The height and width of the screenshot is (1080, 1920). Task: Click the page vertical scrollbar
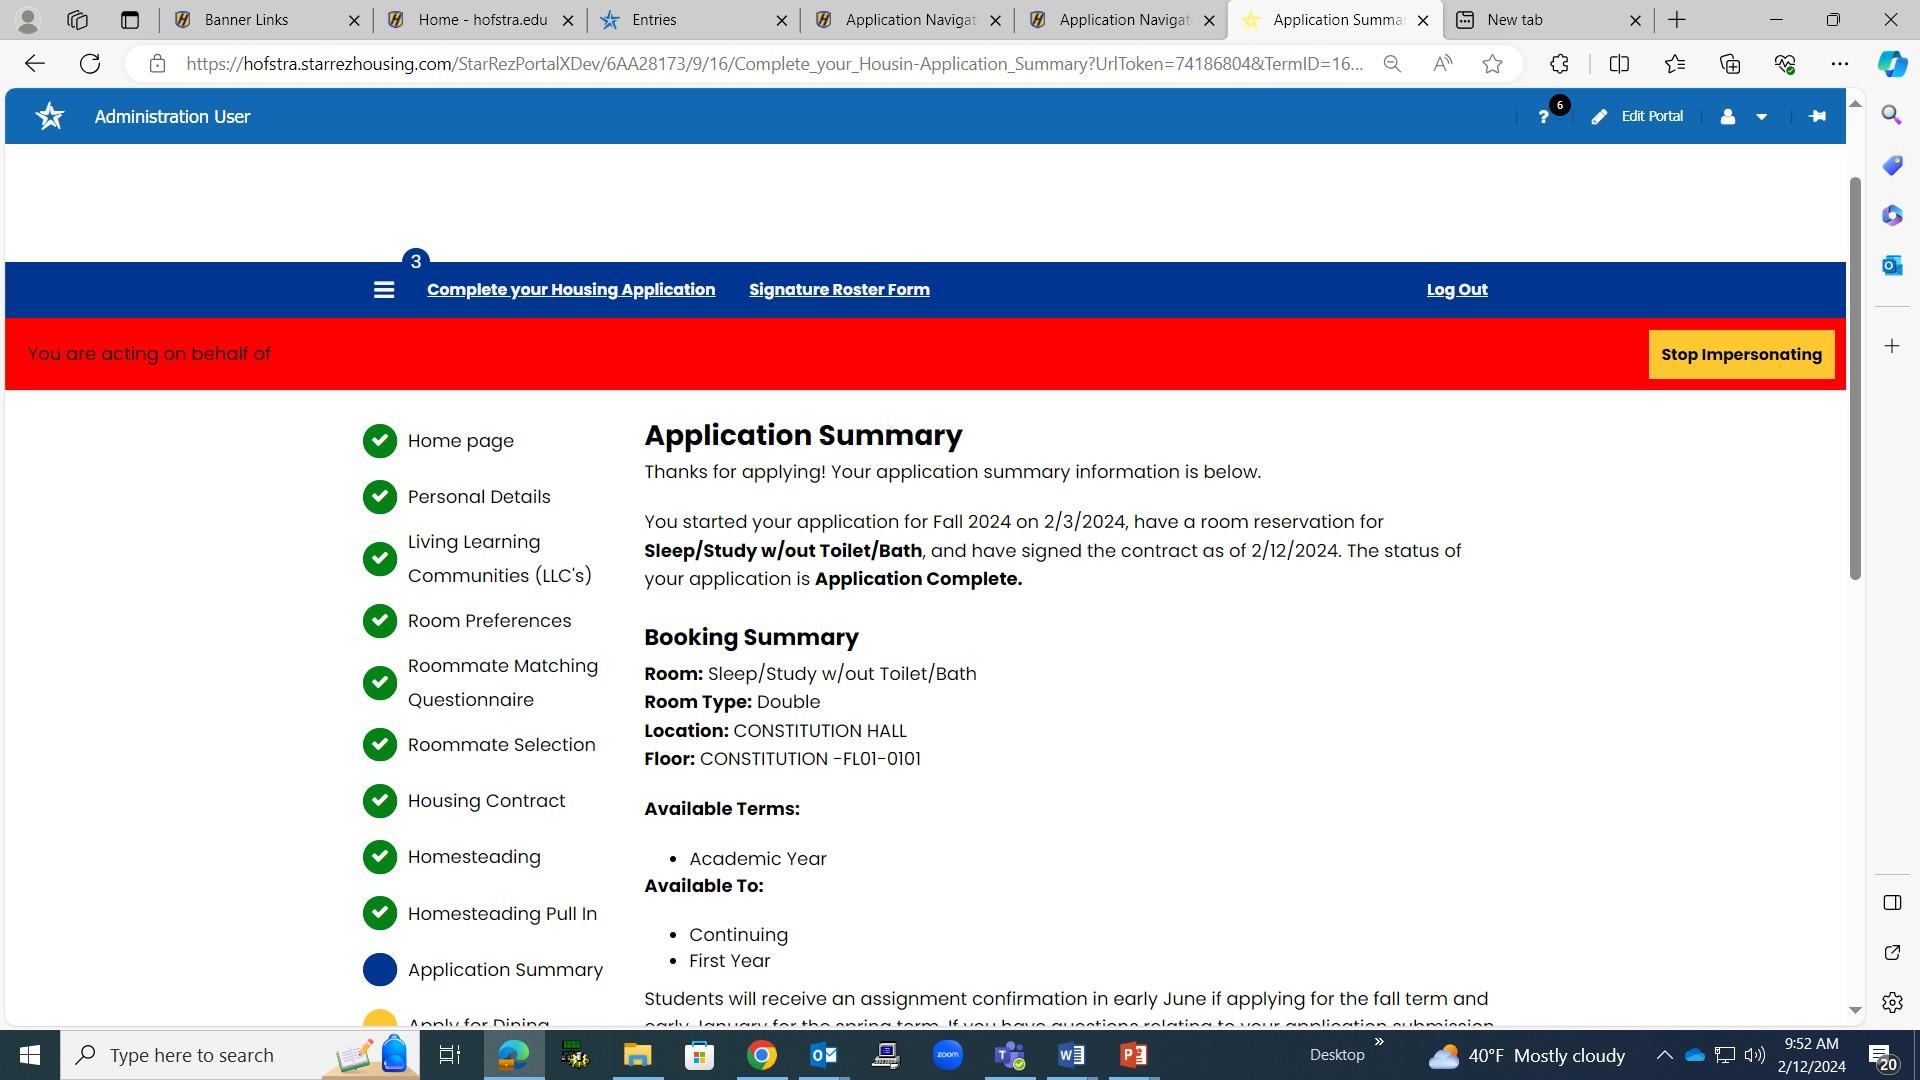click(1855, 380)
